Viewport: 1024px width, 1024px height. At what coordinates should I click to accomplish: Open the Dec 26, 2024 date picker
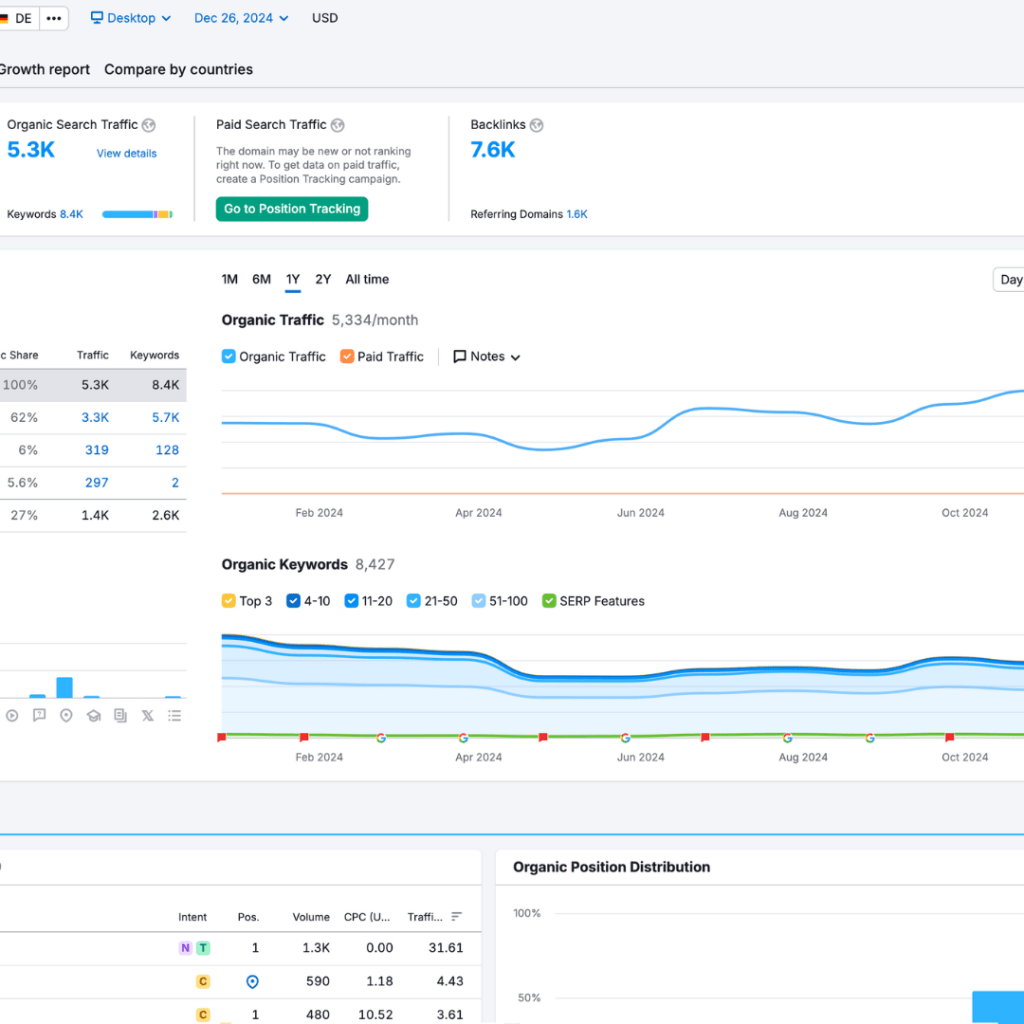(241, 18)
